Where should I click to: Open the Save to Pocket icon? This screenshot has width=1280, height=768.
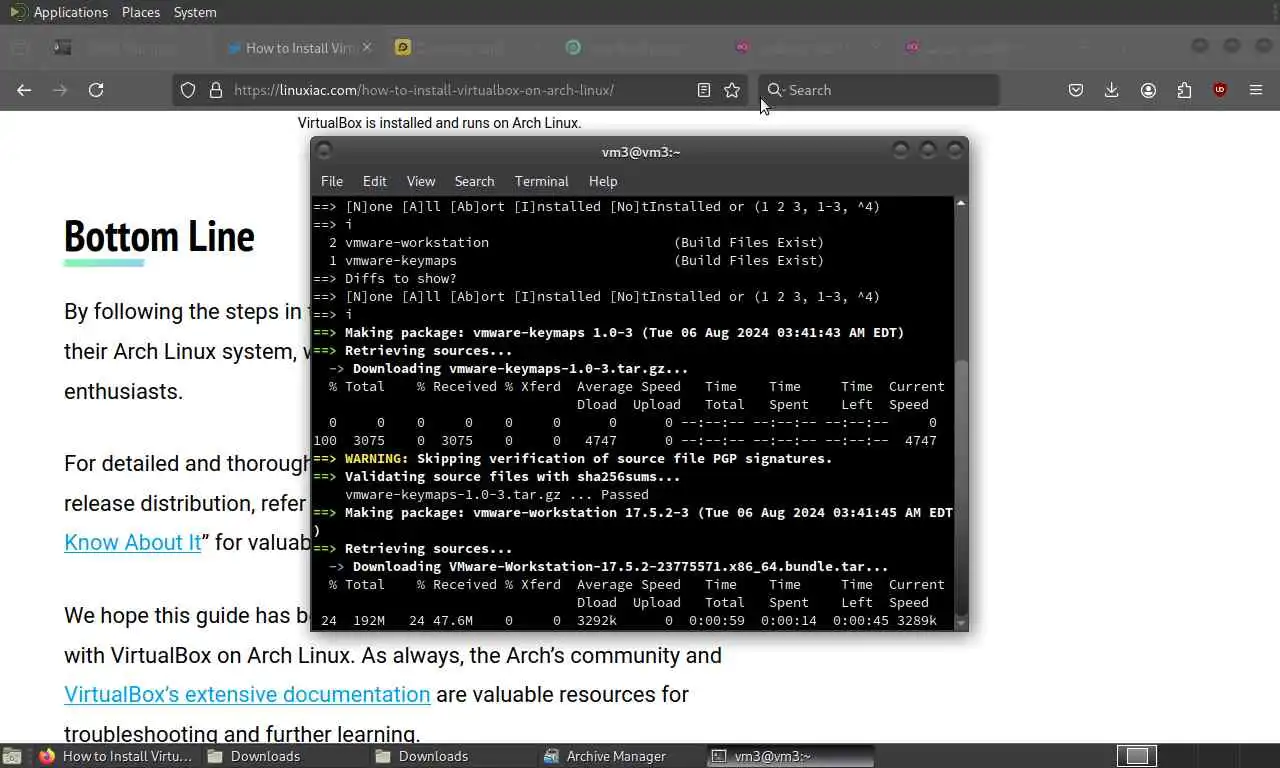coord(1076,90)
